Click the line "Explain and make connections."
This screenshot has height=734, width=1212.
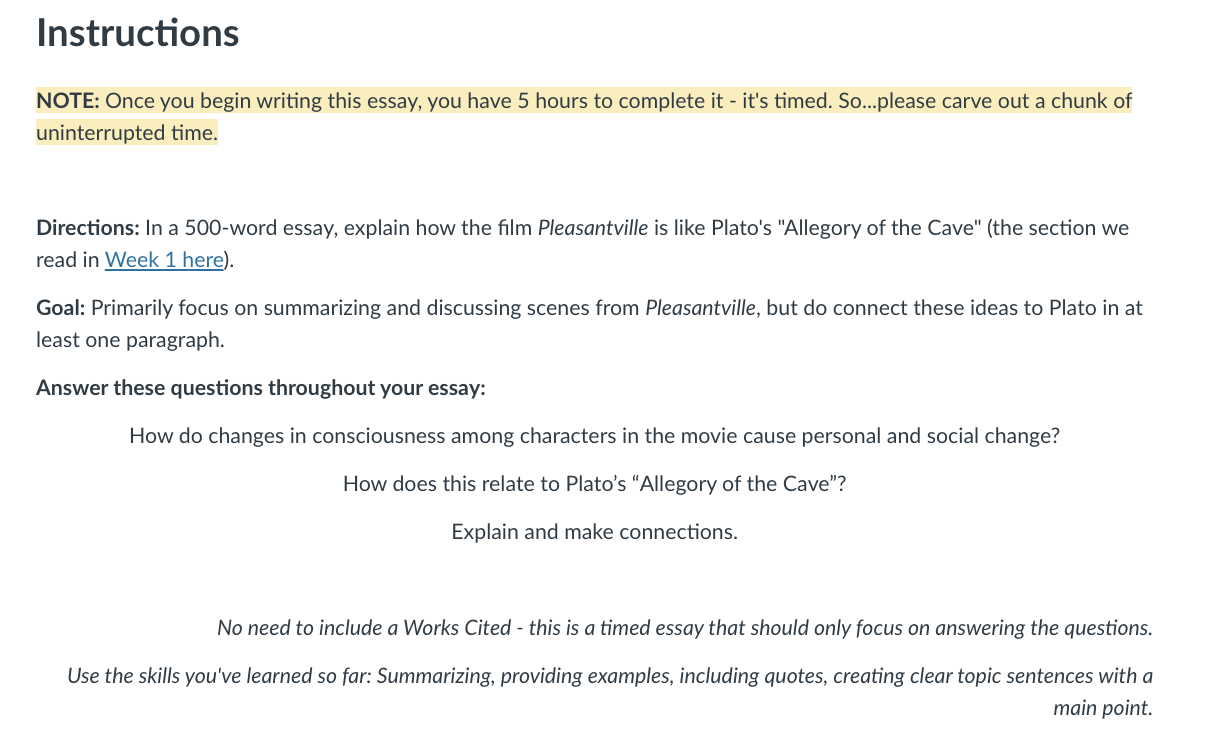point(595,532)
